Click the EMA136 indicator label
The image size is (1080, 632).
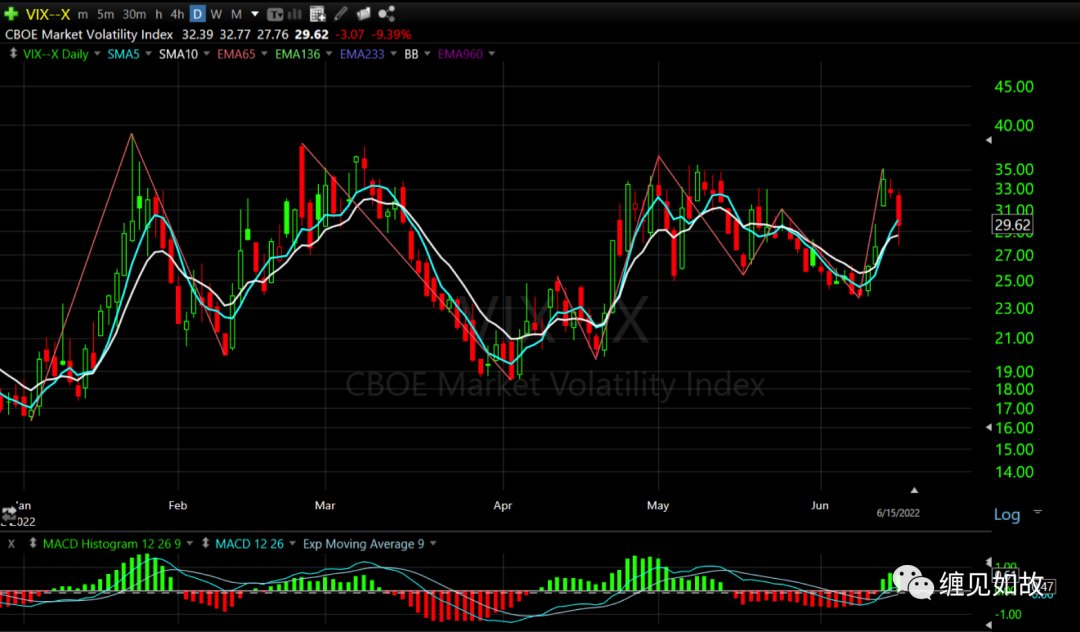tap(298, 54)
